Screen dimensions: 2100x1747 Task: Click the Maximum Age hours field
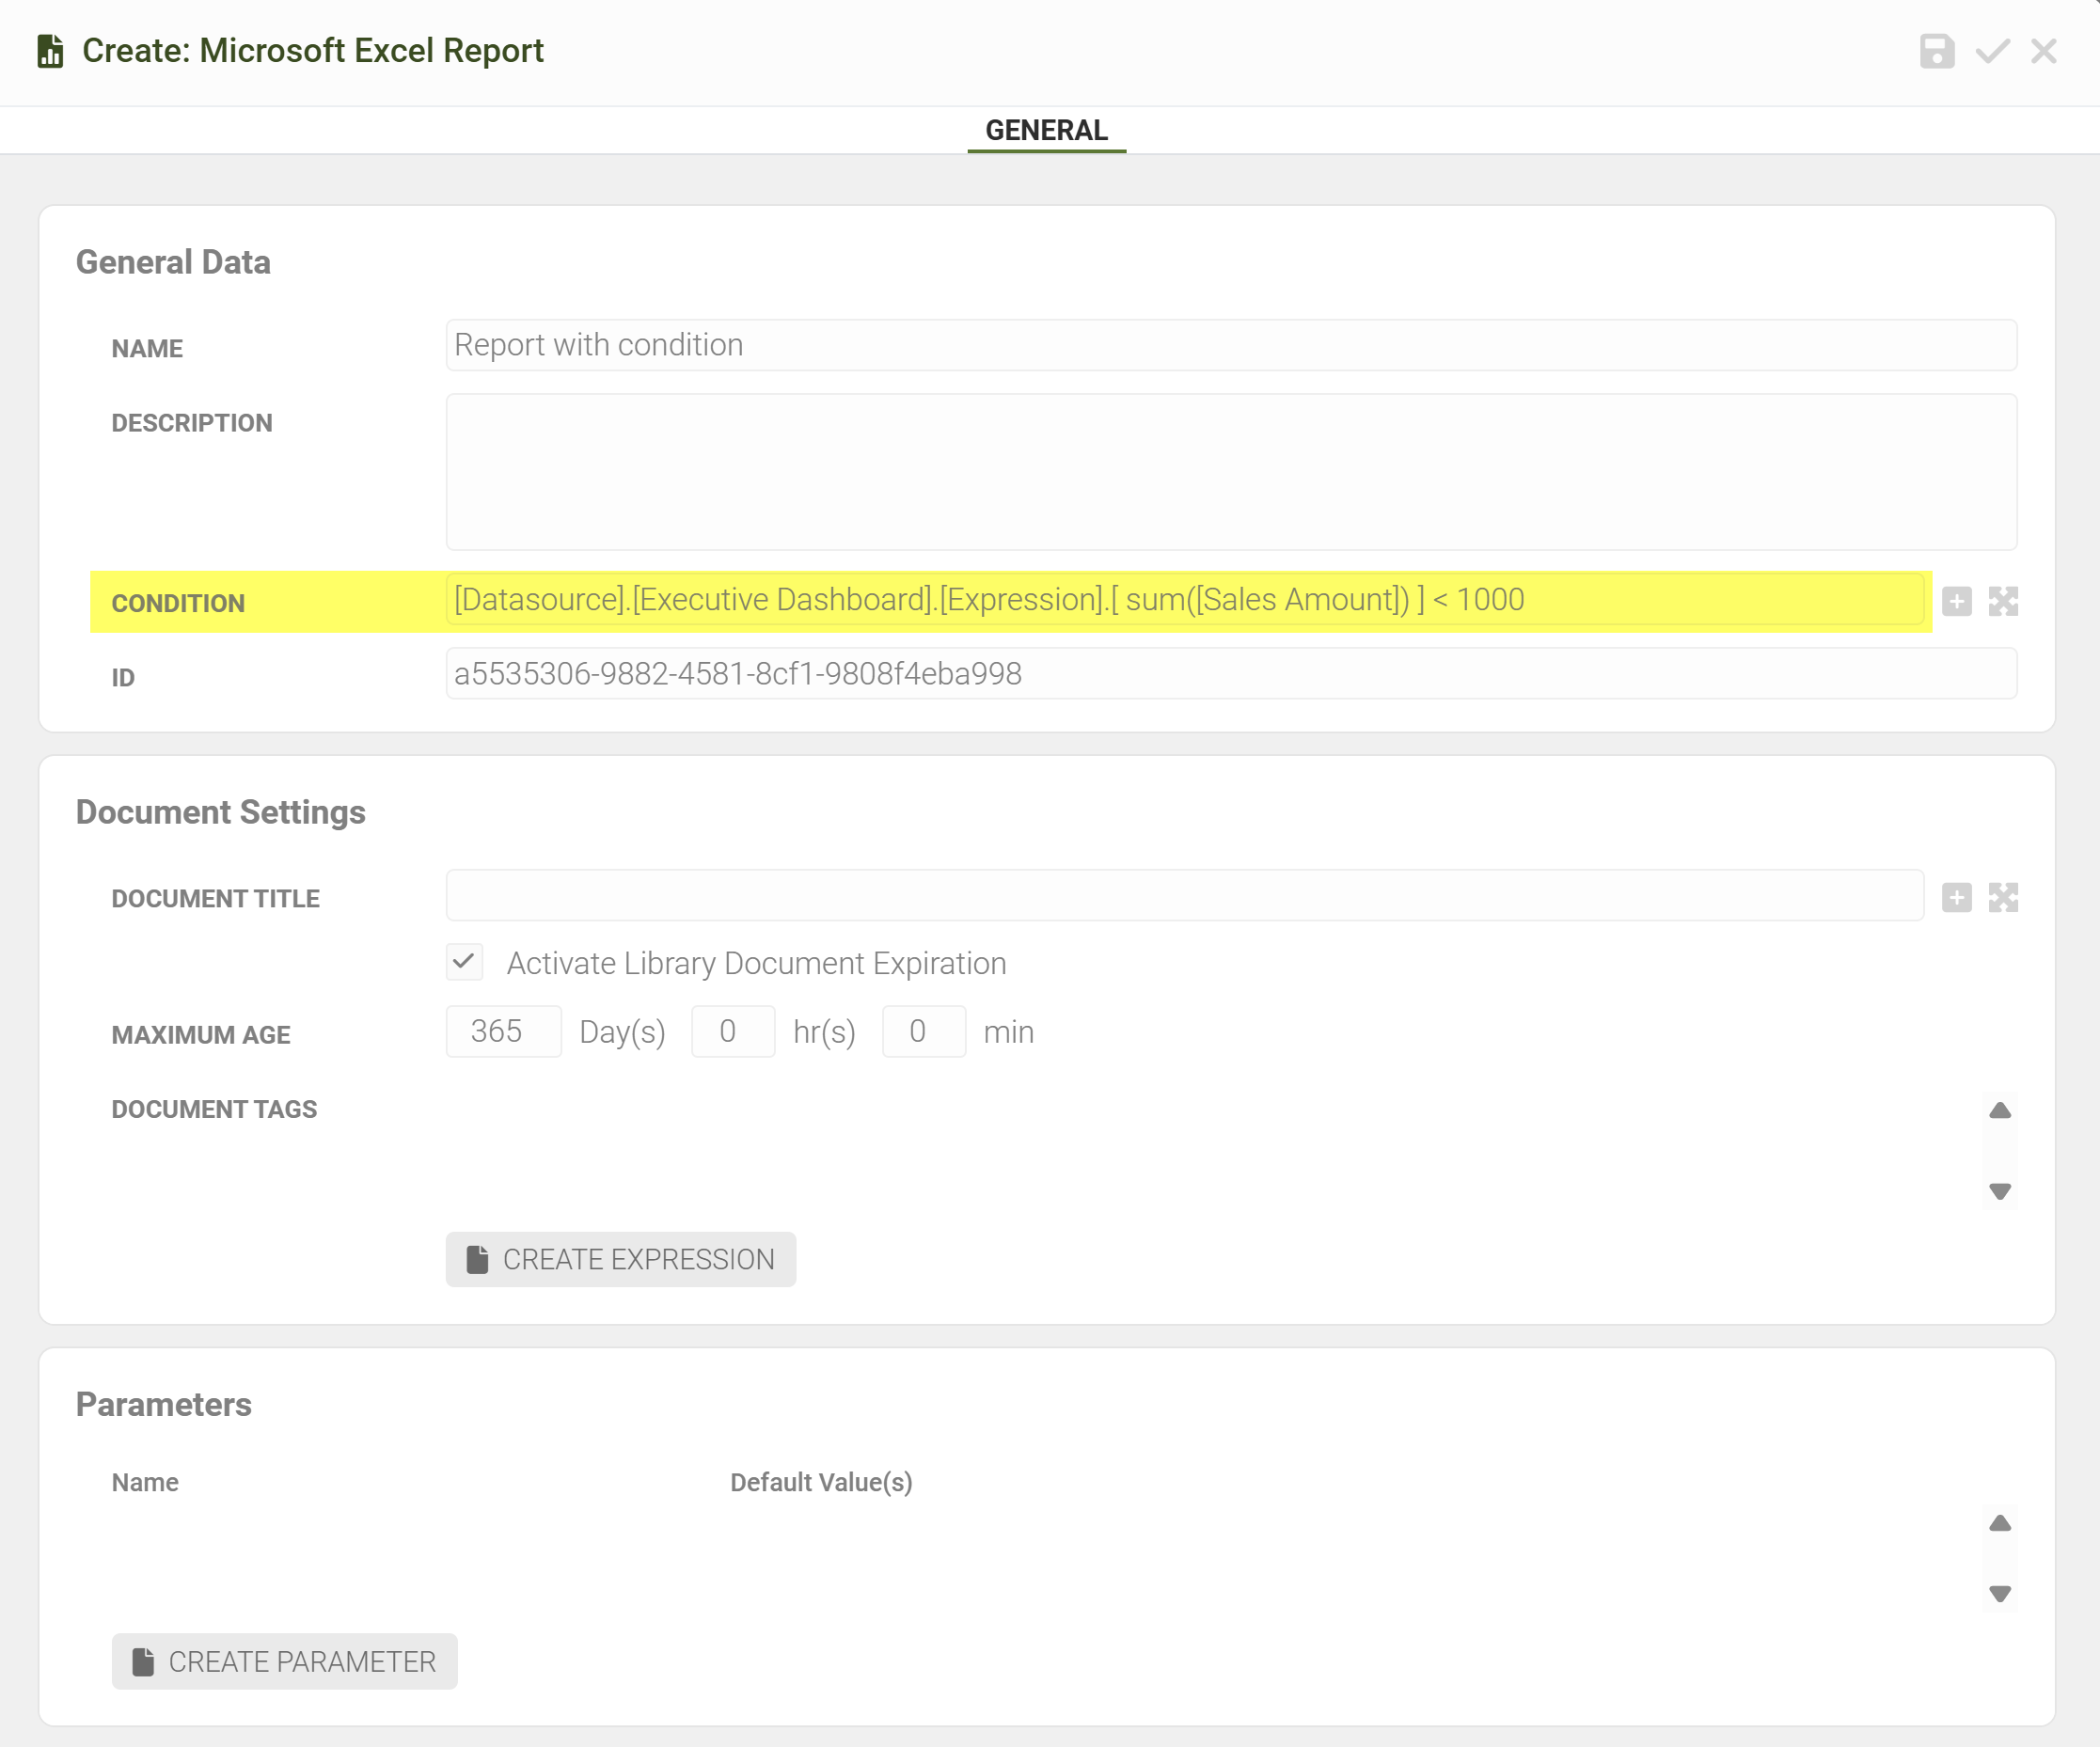tap(733, 1031)
